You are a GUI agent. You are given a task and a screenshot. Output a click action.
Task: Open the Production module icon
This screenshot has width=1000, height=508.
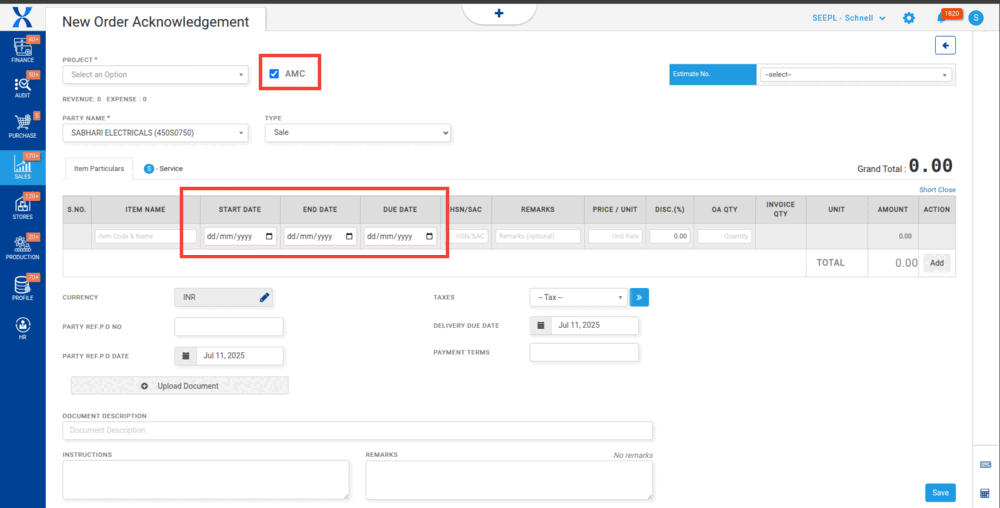coord(22,247)
